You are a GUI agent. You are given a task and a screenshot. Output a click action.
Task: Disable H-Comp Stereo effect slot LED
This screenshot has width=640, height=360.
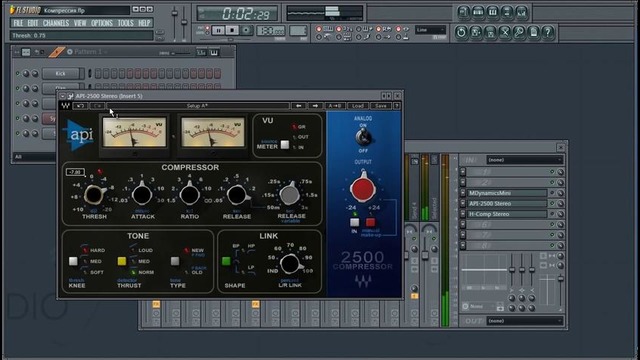[x=552, y=214]
